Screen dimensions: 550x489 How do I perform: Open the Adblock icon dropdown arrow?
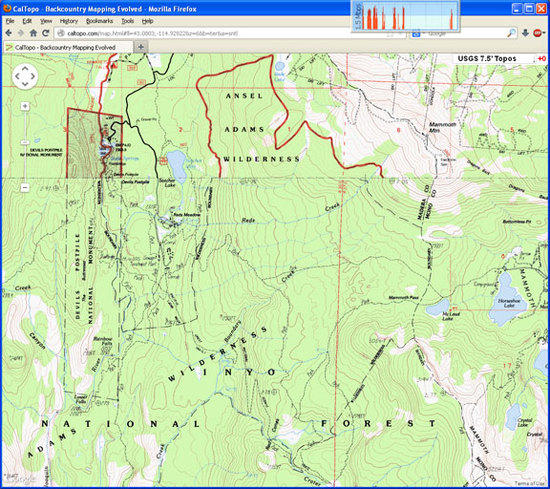tap(545, 33)
